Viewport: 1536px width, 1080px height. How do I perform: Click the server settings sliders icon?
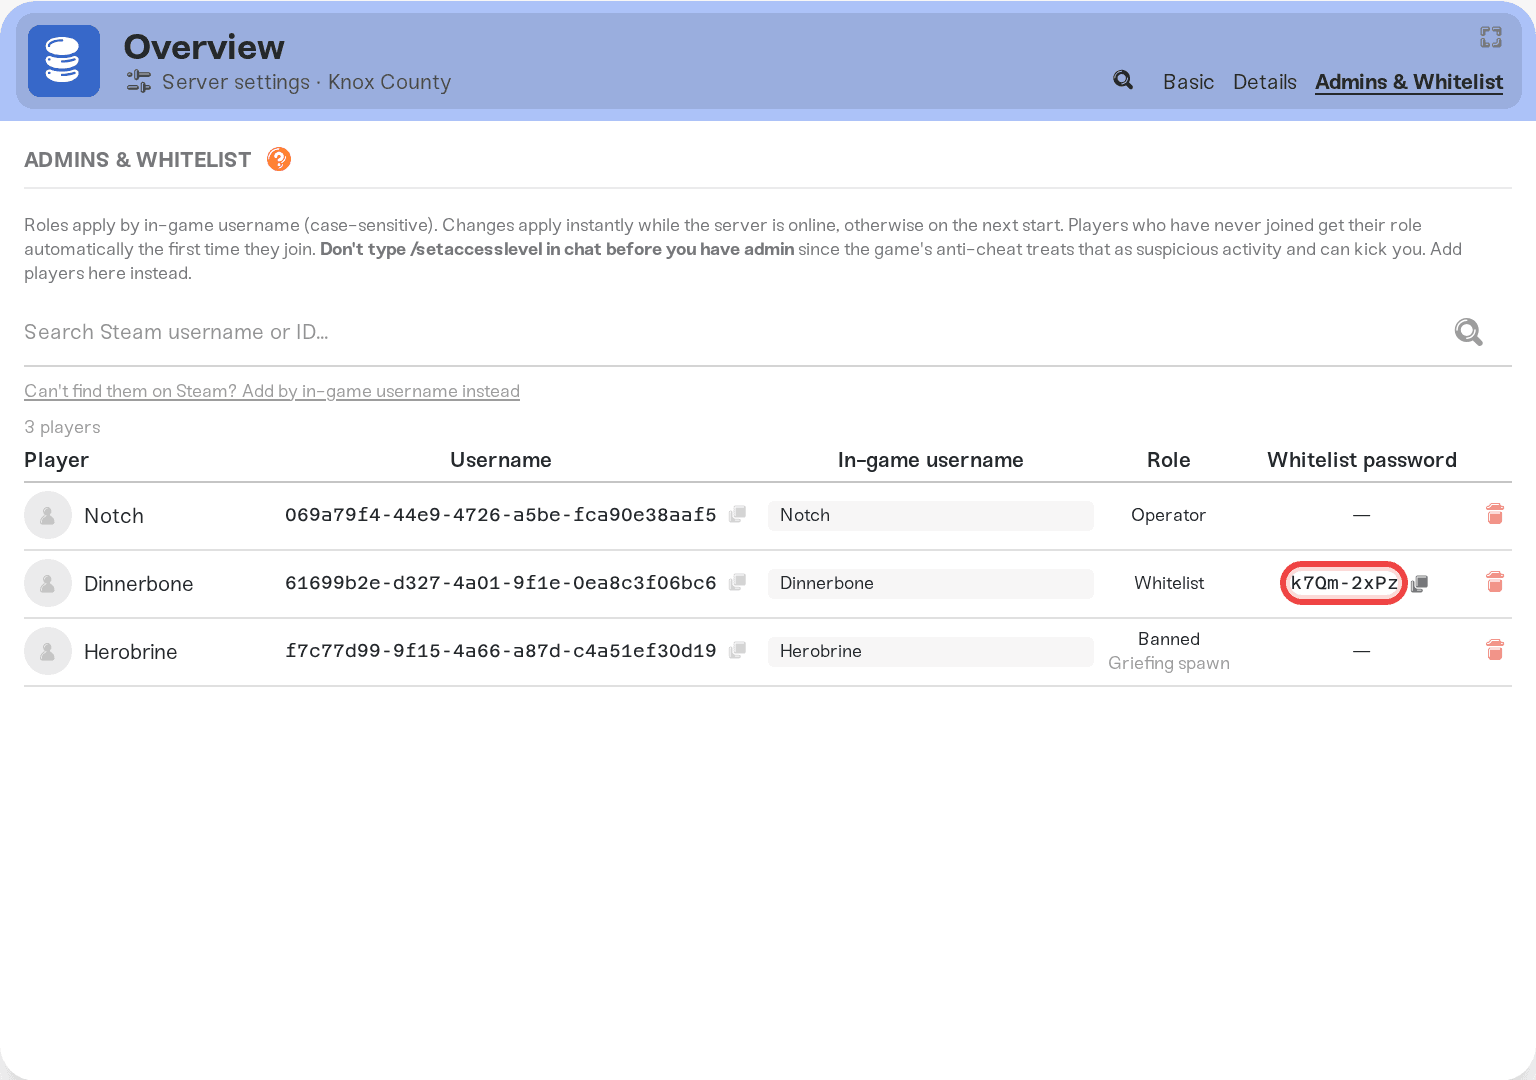[139, 82]
